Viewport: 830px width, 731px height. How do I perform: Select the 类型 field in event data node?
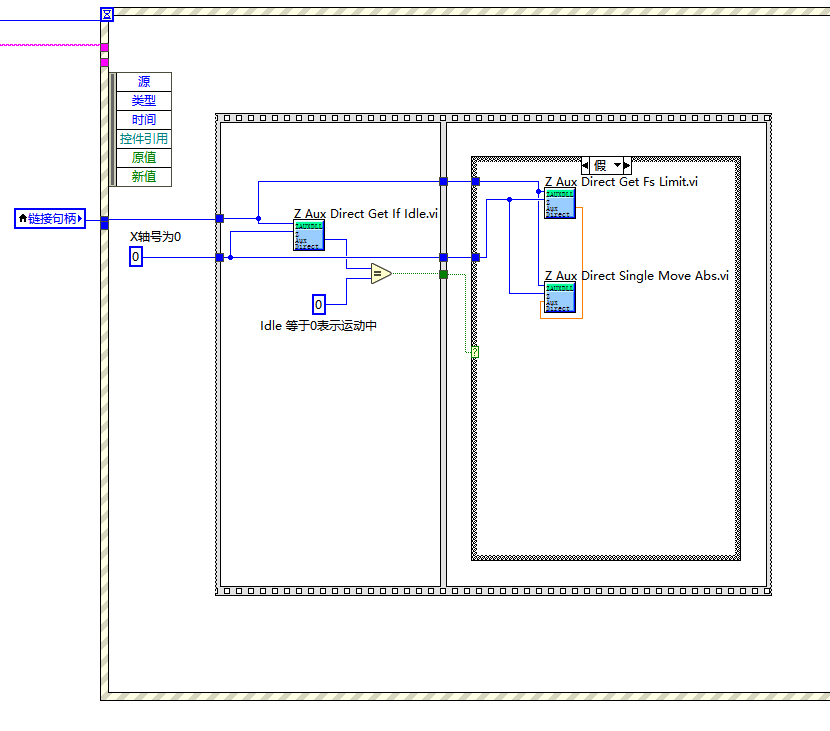[x=143, y=100]
